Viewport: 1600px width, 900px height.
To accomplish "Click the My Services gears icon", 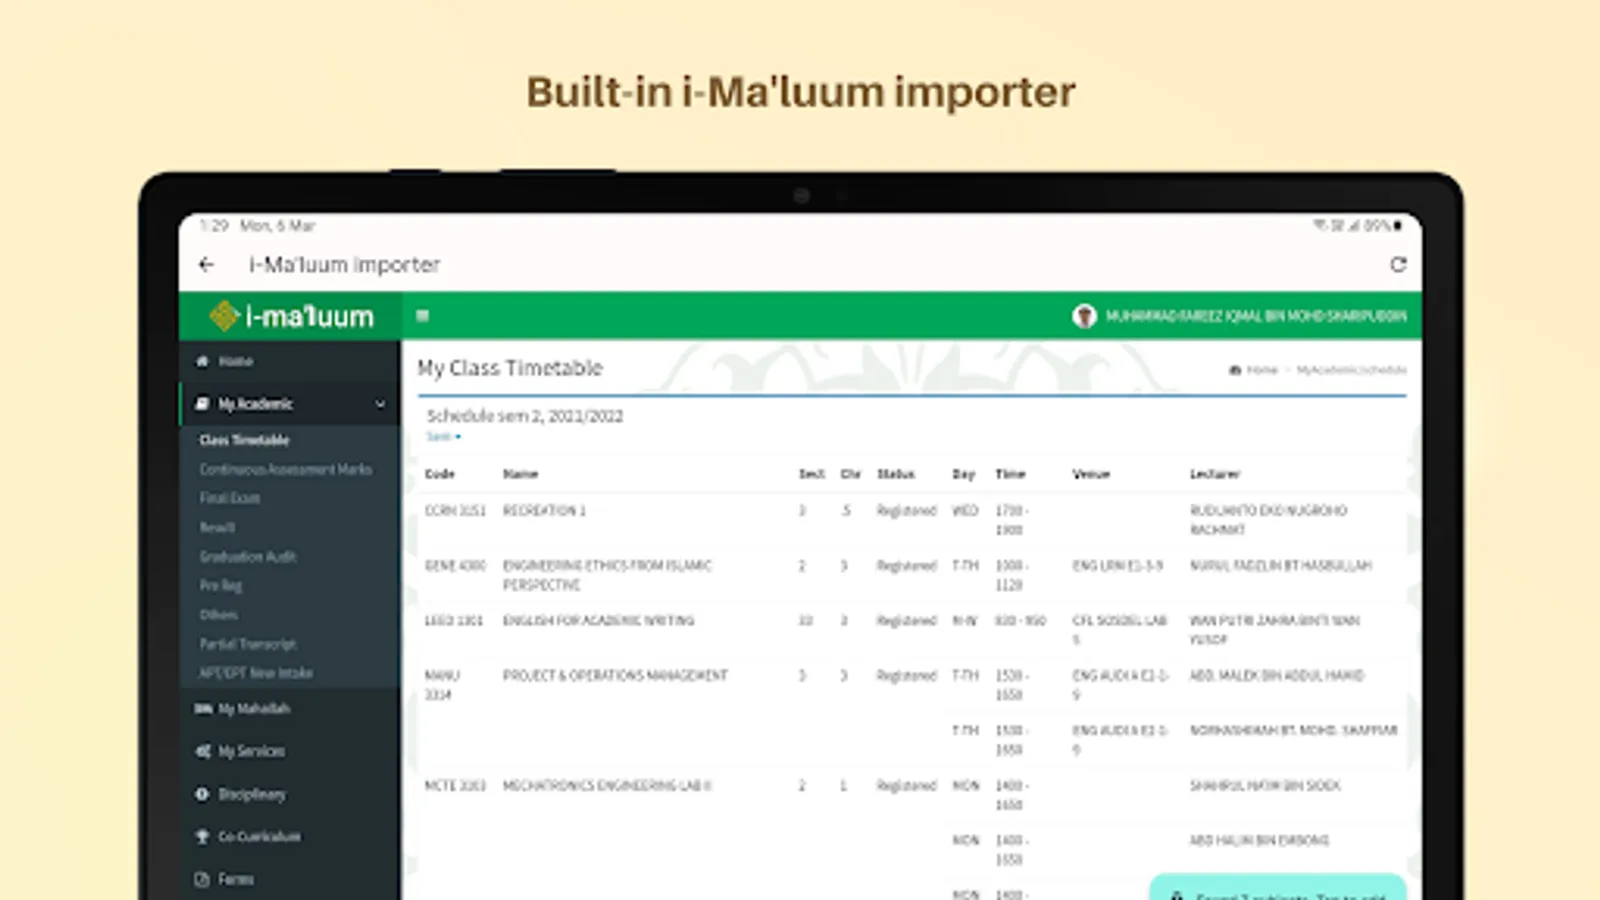I will pyautogui.click(x=203, y=751).
